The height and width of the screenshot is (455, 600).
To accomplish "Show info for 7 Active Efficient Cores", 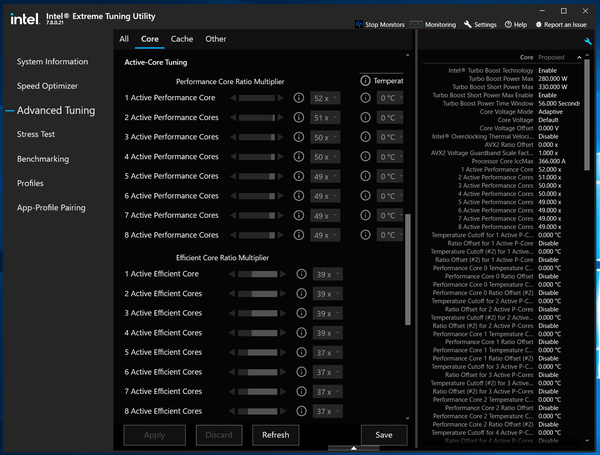I will click(302, 391).
